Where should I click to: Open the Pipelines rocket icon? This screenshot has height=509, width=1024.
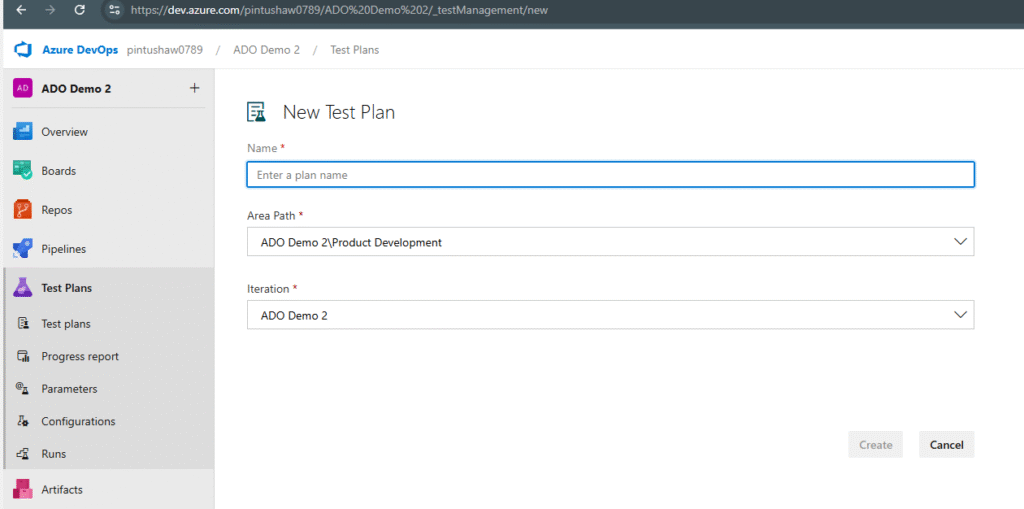pyautogui.click(x=23, y=249)
